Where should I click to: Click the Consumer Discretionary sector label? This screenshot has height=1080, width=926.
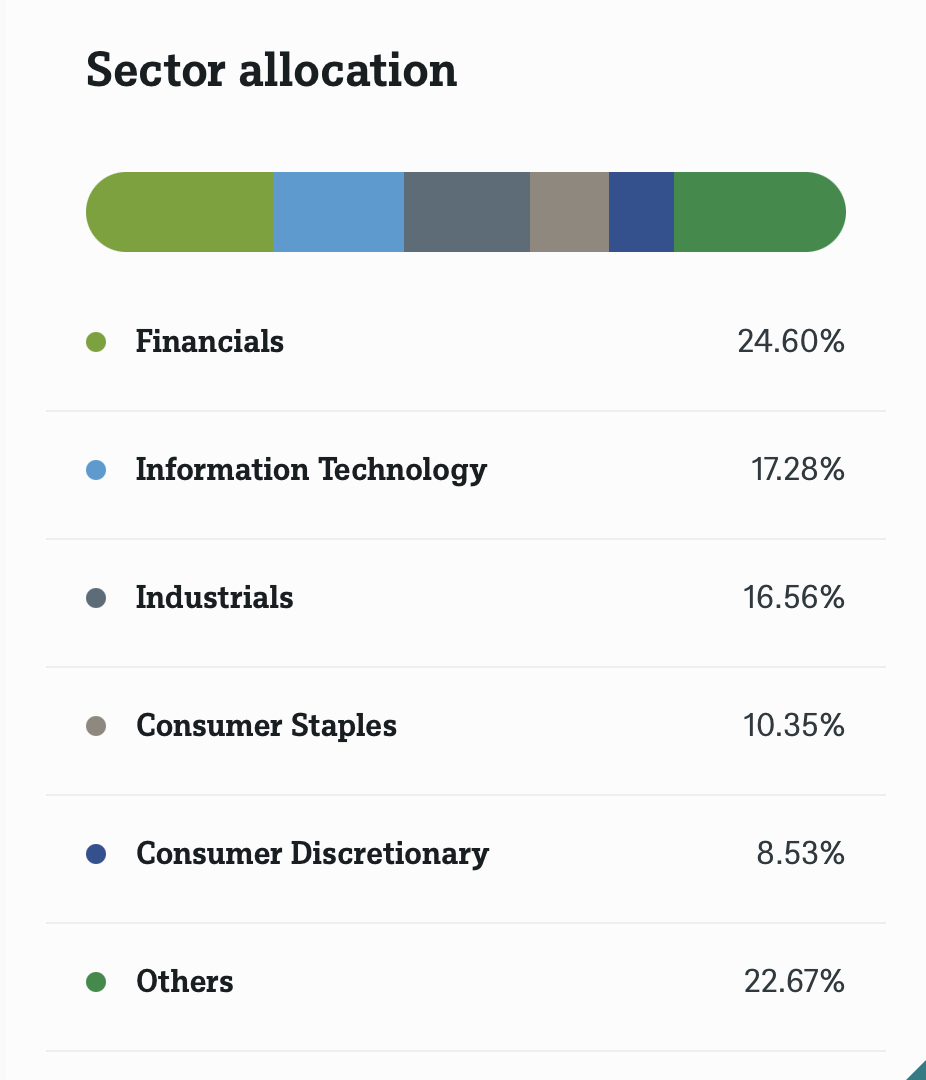(x=312, y=854)
